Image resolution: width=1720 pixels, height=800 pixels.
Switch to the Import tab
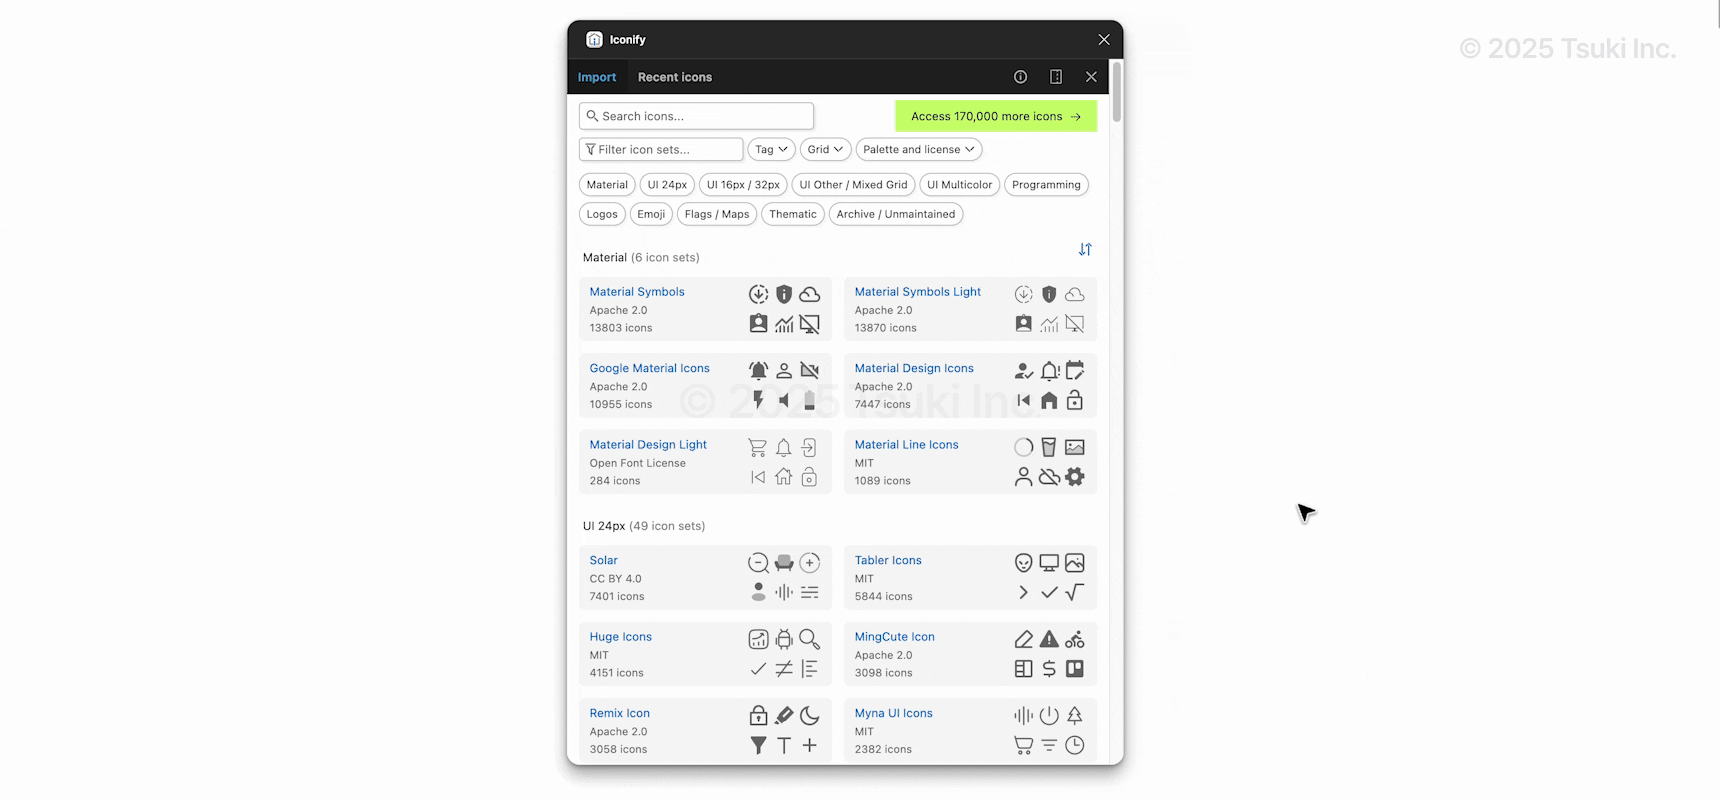(x=597, y=77)
